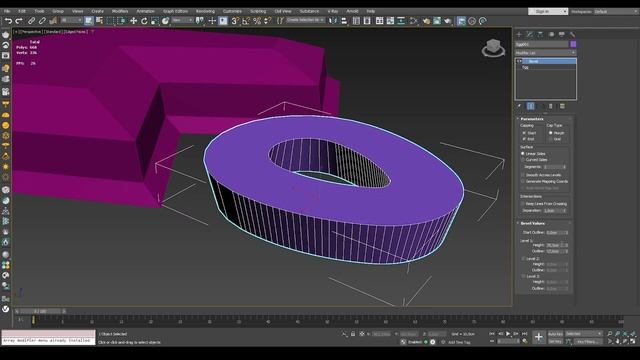The image size is (640, 360).
Task: Open the Workspaces Default dropdown
Action: (616, 11)
